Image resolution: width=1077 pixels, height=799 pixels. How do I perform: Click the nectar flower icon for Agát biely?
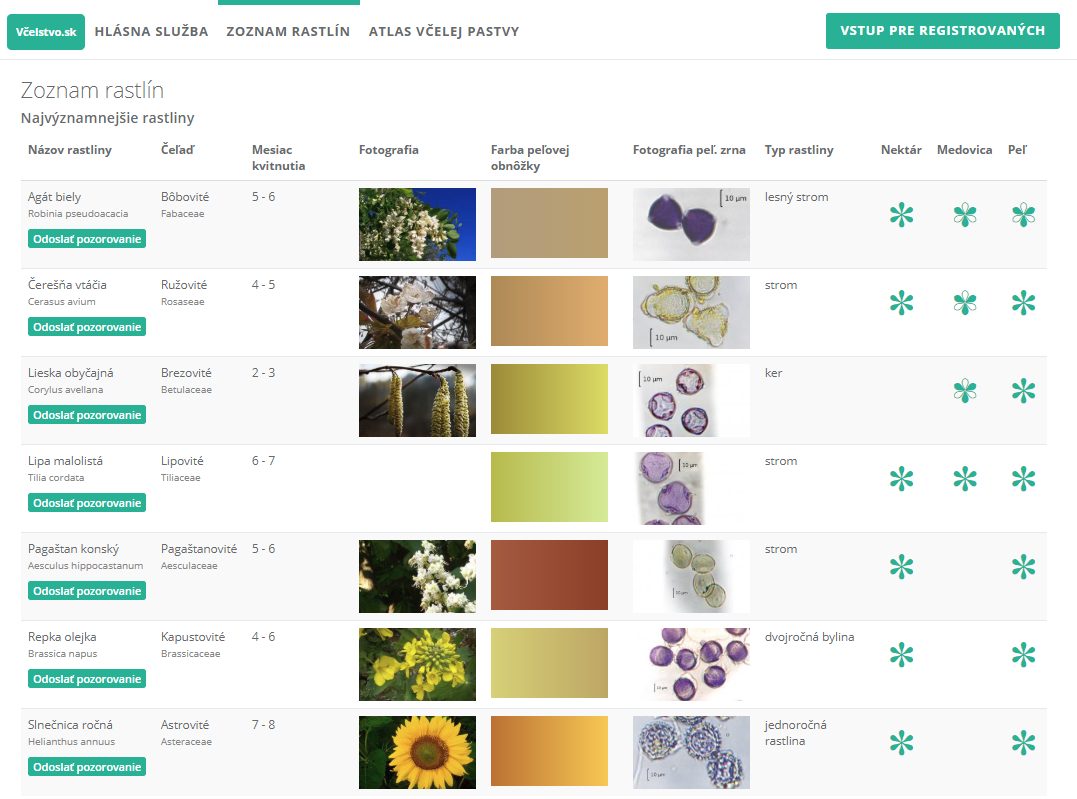pyautogui.click(x=901, y=215)
